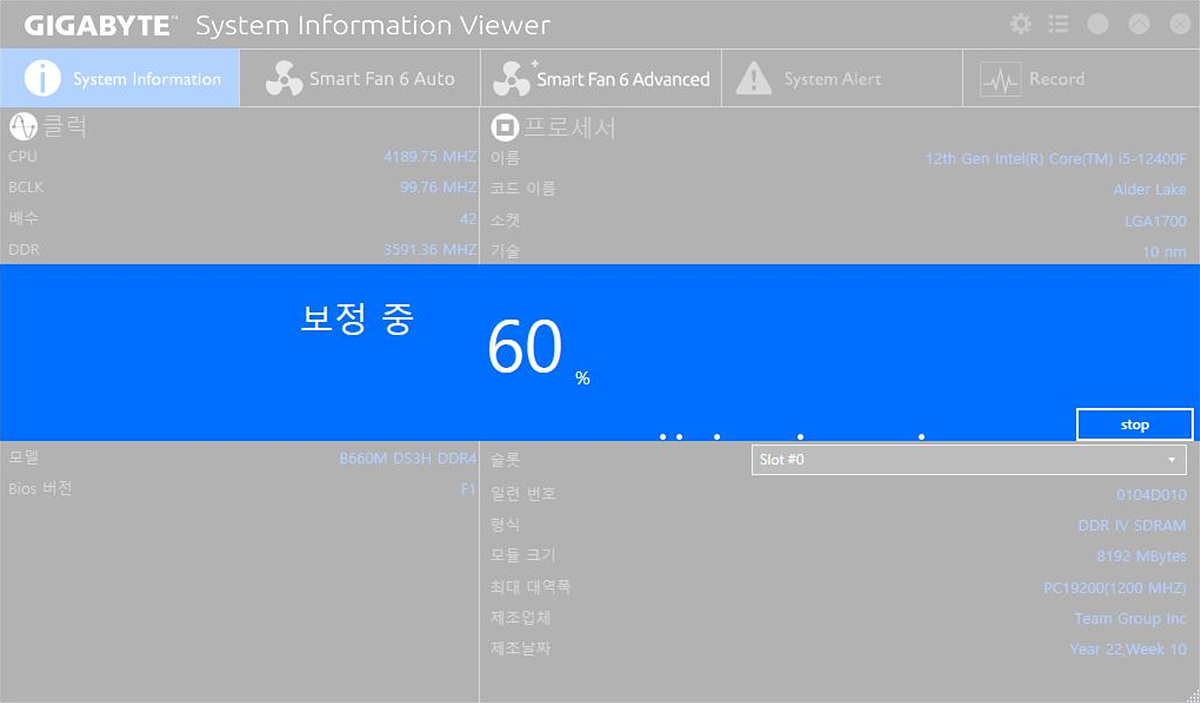The height and width of the screenshot is (703, 1200).
Task: Click the 클럭 section heading
Action: (x=65, y=127)
